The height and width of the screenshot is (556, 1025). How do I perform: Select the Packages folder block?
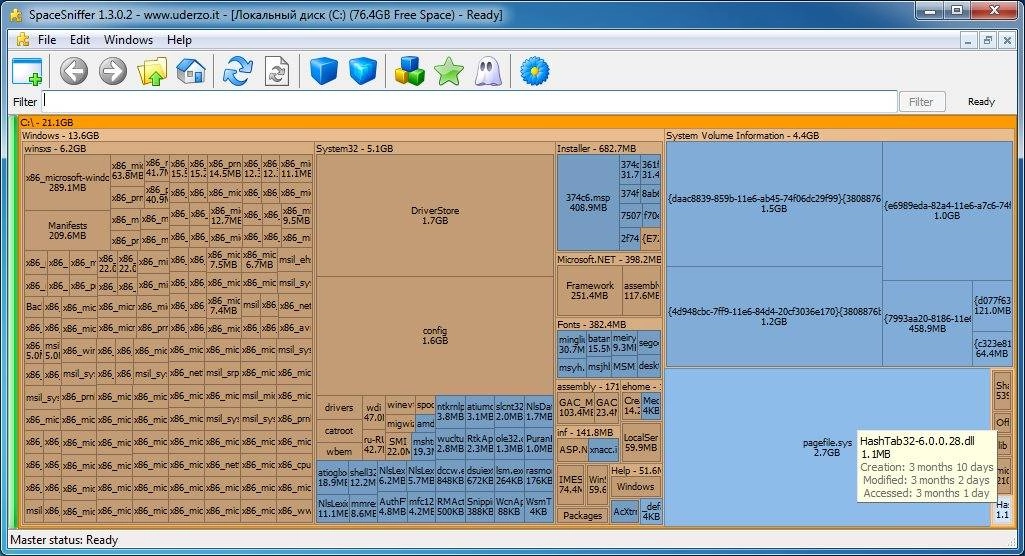click(582, 515)
